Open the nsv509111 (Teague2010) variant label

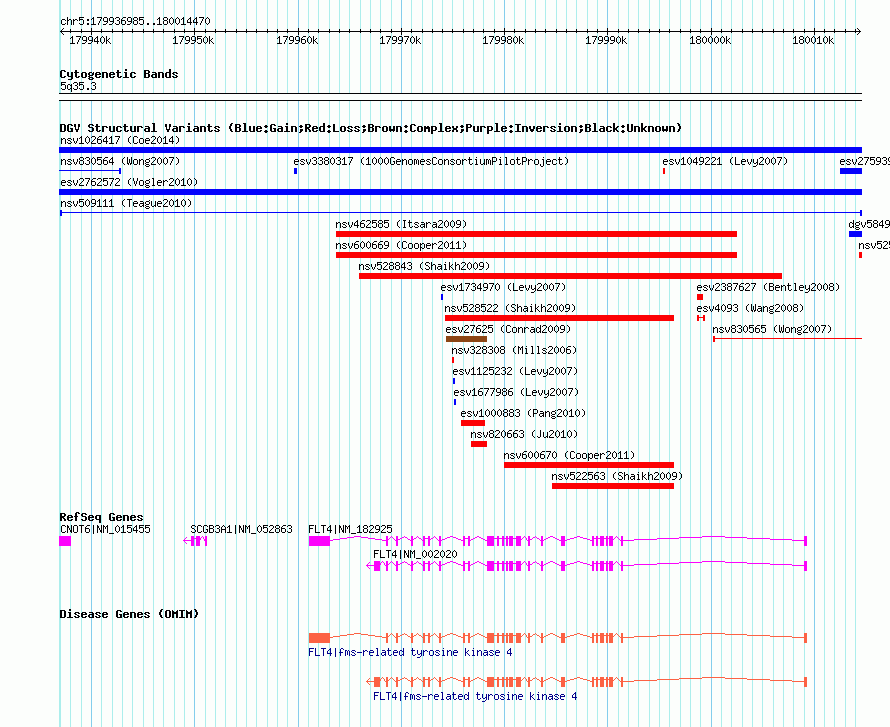click(x=126, y=203)
